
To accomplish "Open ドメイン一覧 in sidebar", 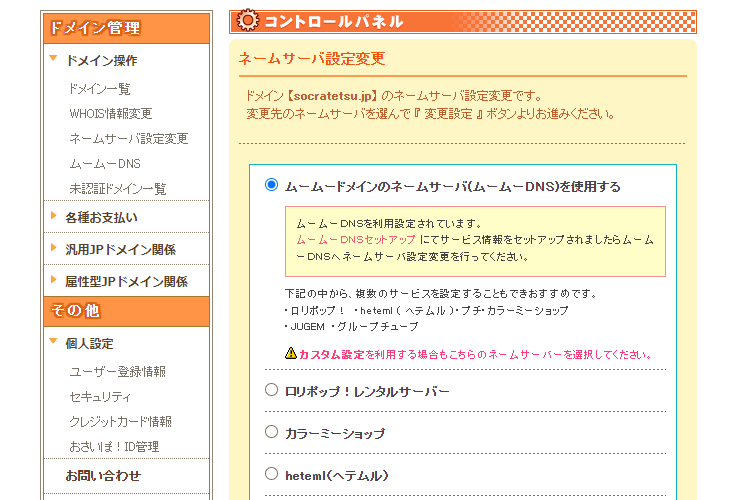I will tap(99, 89).
